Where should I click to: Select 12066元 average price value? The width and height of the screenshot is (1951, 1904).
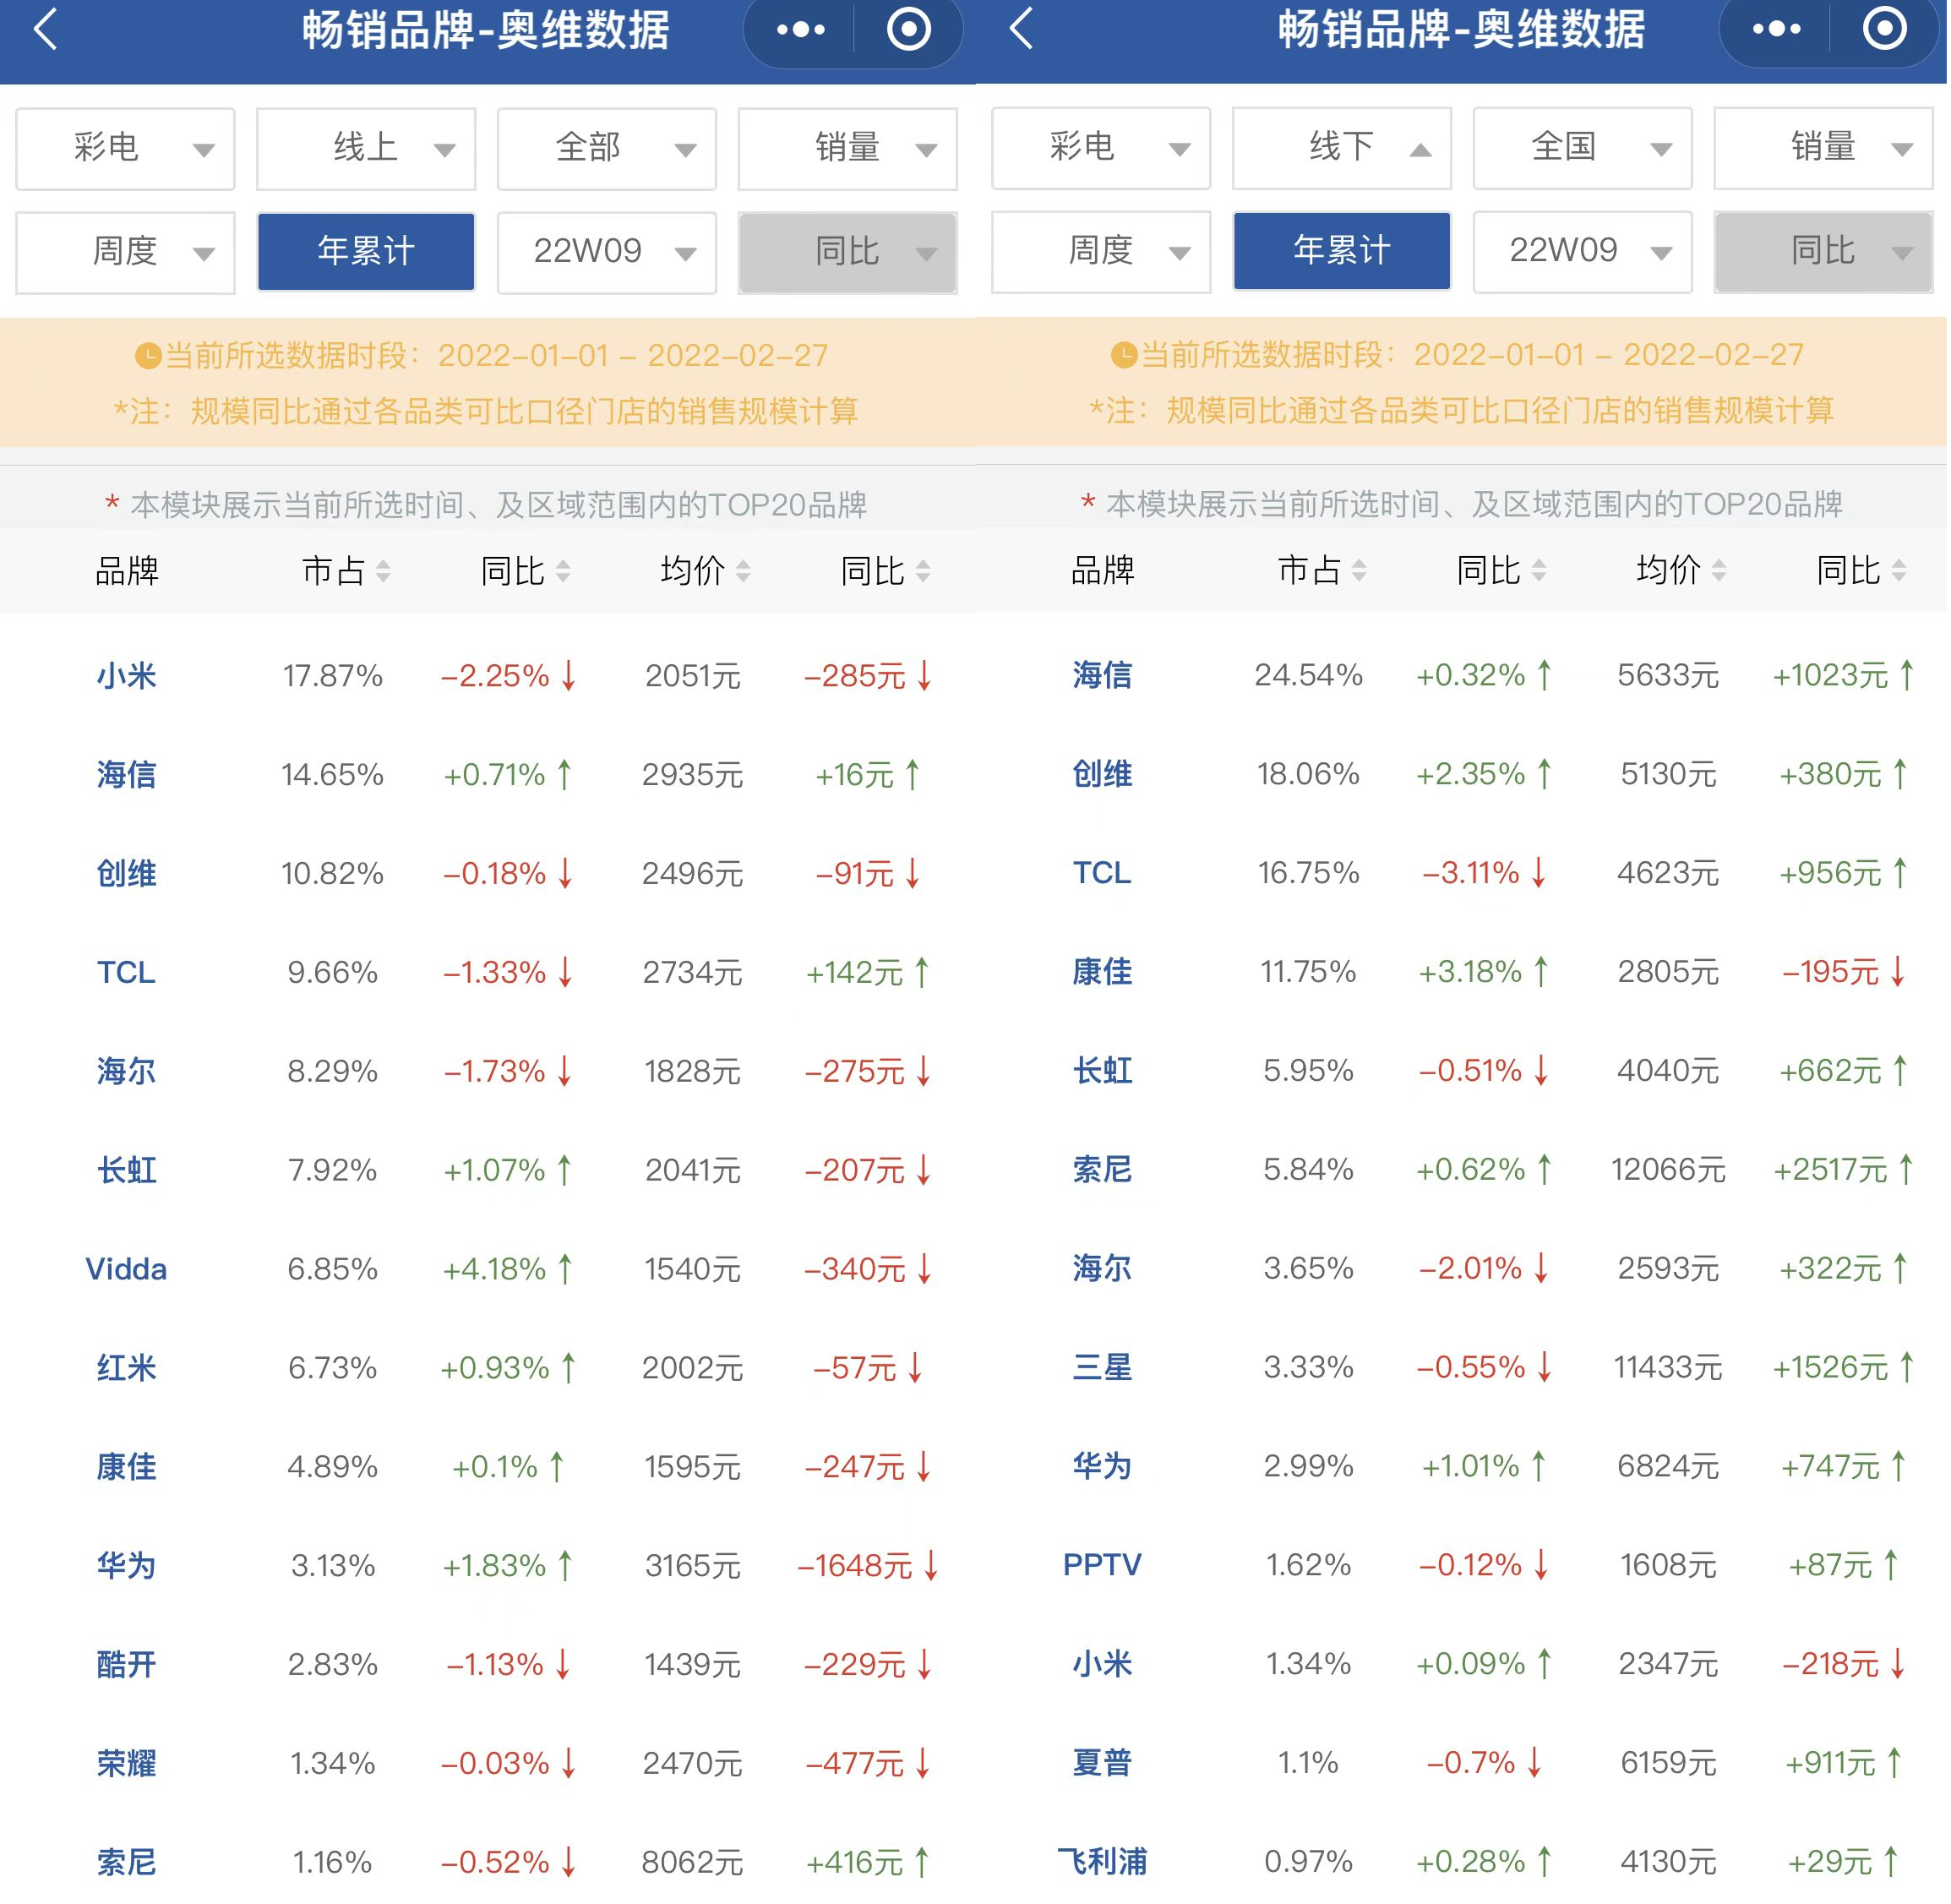point(1669,1171)
